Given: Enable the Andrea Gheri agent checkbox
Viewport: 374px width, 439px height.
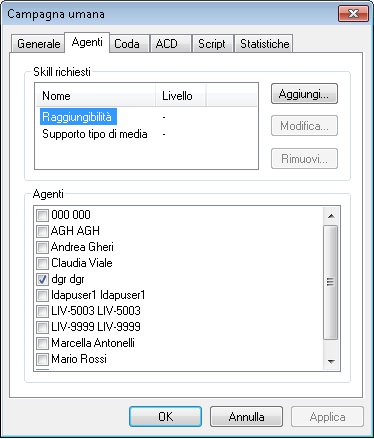Looking at the screenshot, I should (x=42, y=247).
